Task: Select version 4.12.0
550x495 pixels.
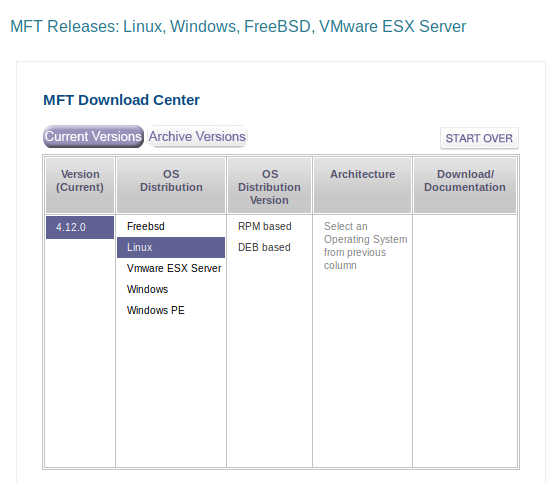Action: [x=80, y=227]
